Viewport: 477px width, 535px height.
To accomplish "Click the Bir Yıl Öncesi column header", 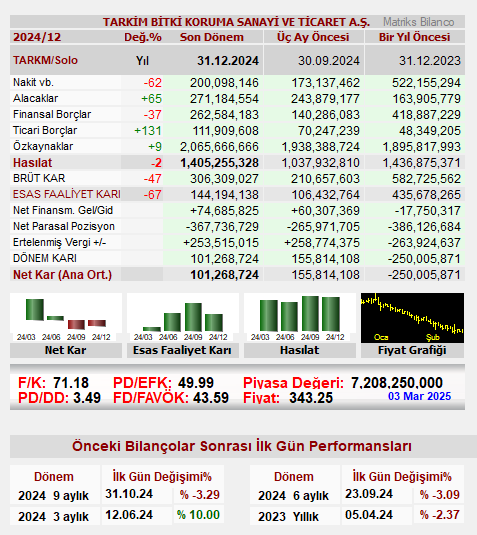I will tap(415, 37).
